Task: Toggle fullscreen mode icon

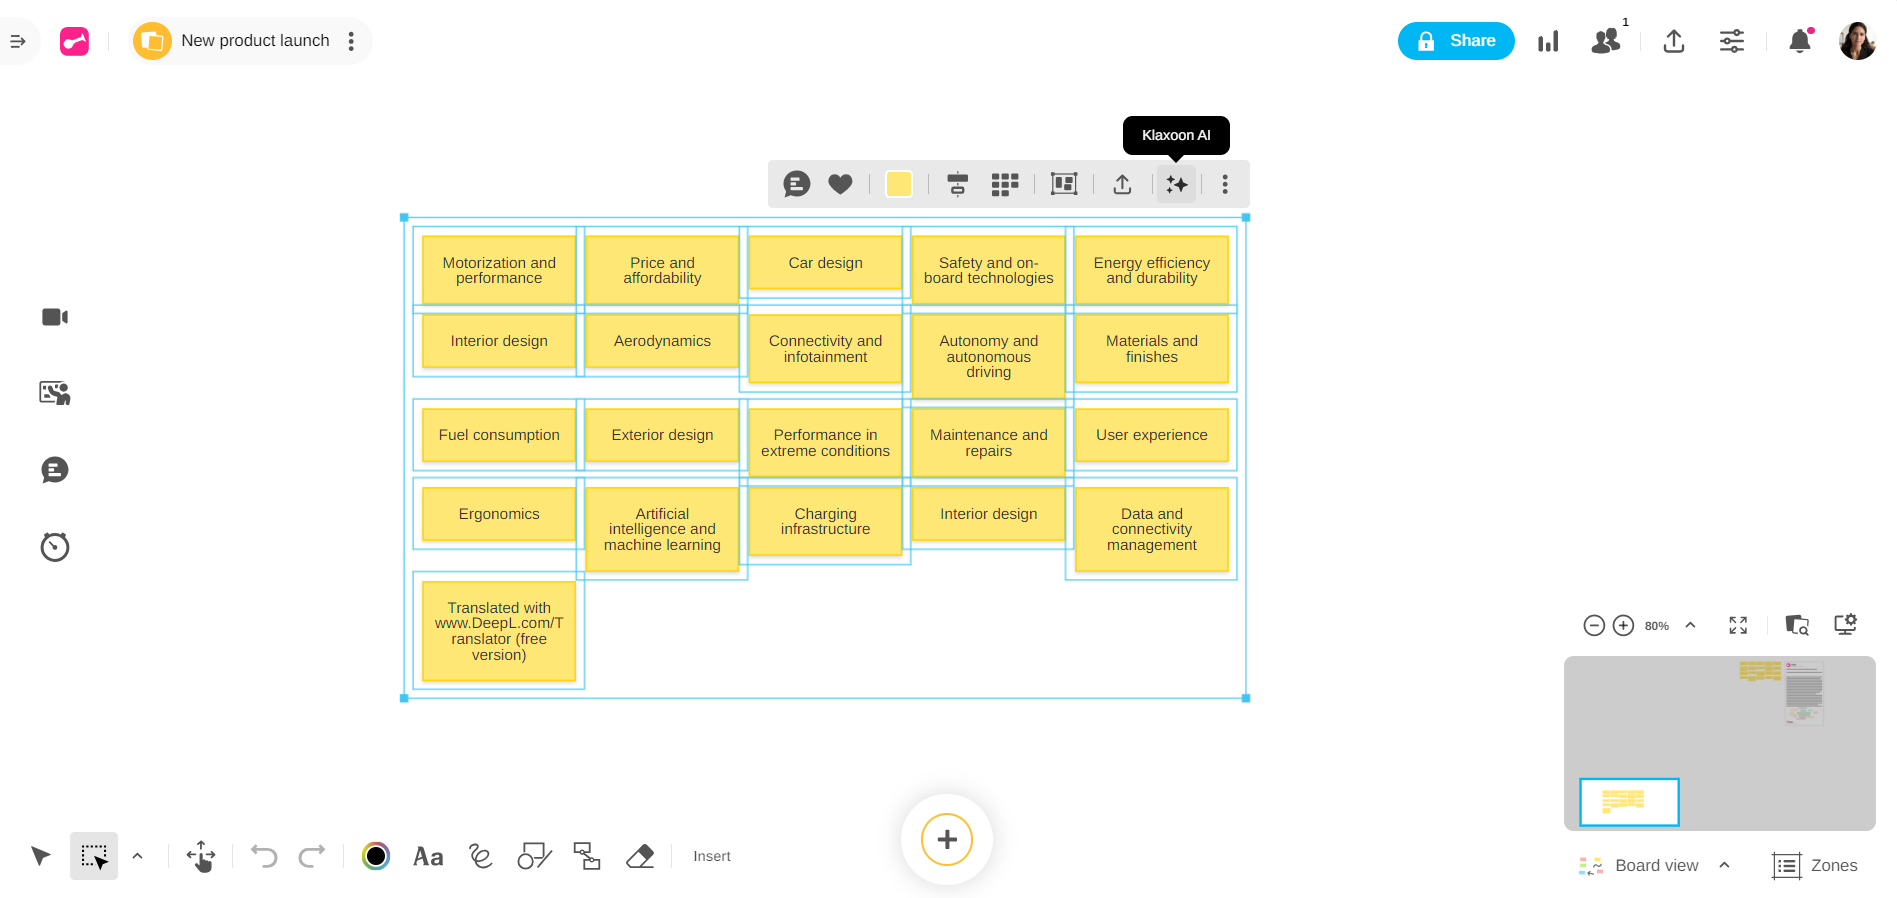Action: point(1738,625)
